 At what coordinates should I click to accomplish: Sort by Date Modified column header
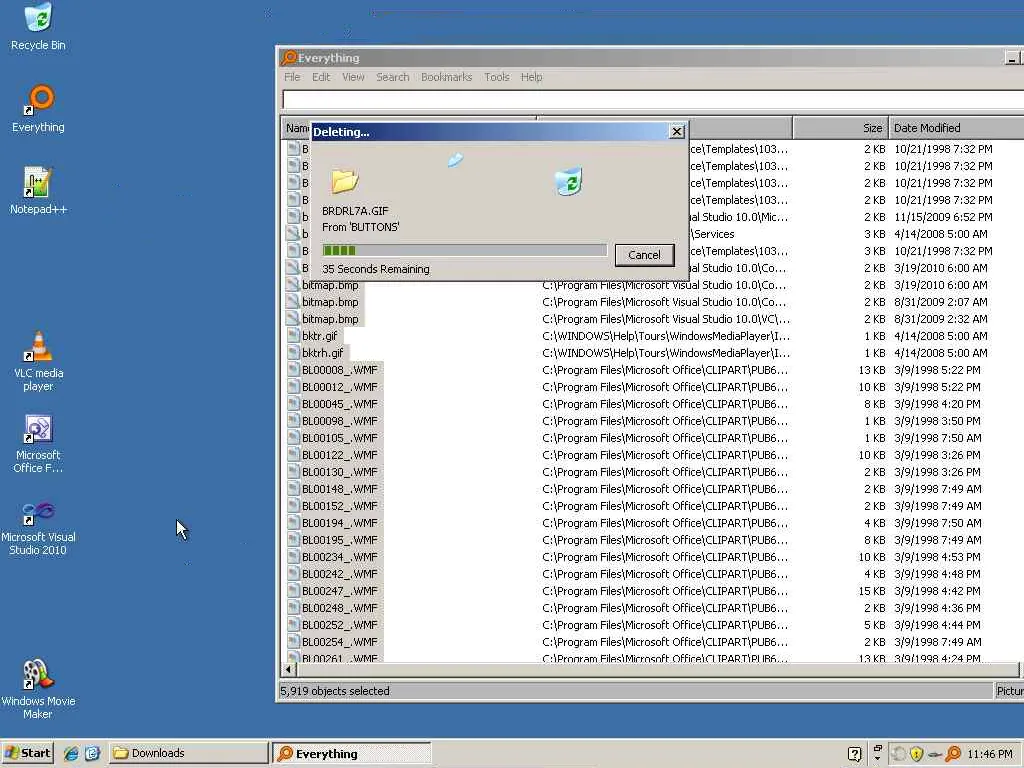coord(956,128)
